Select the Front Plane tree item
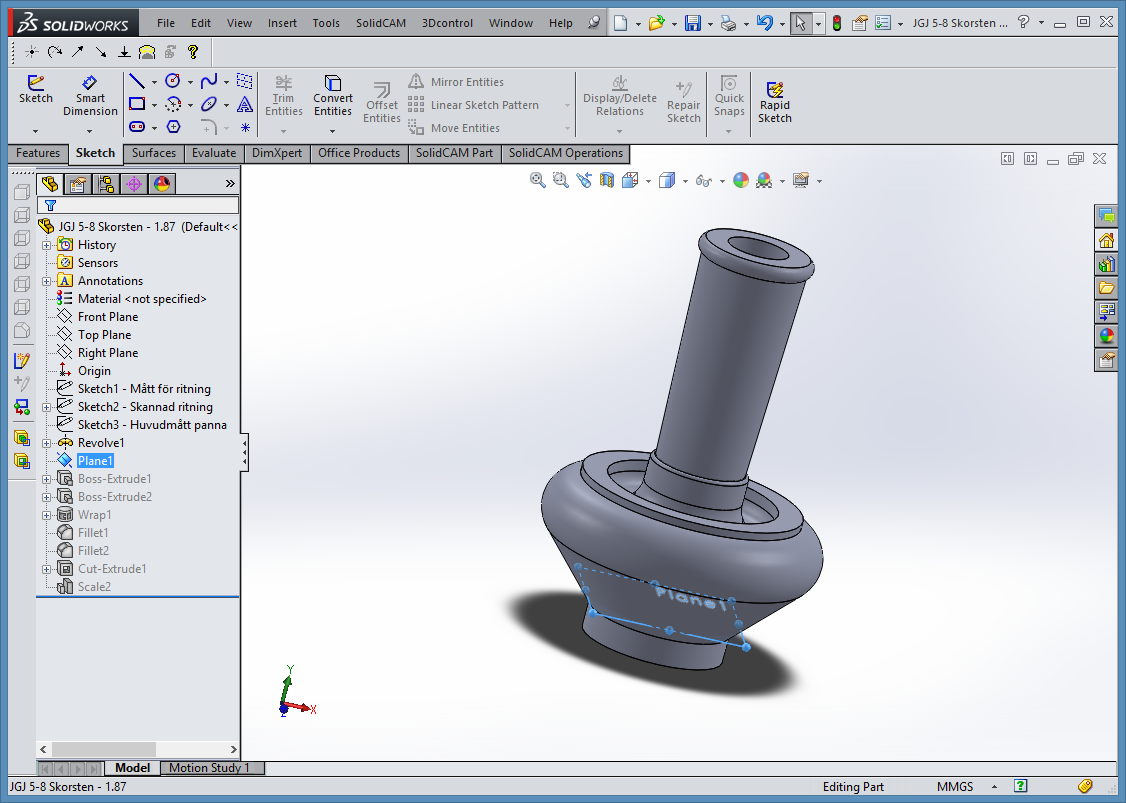 108,317
